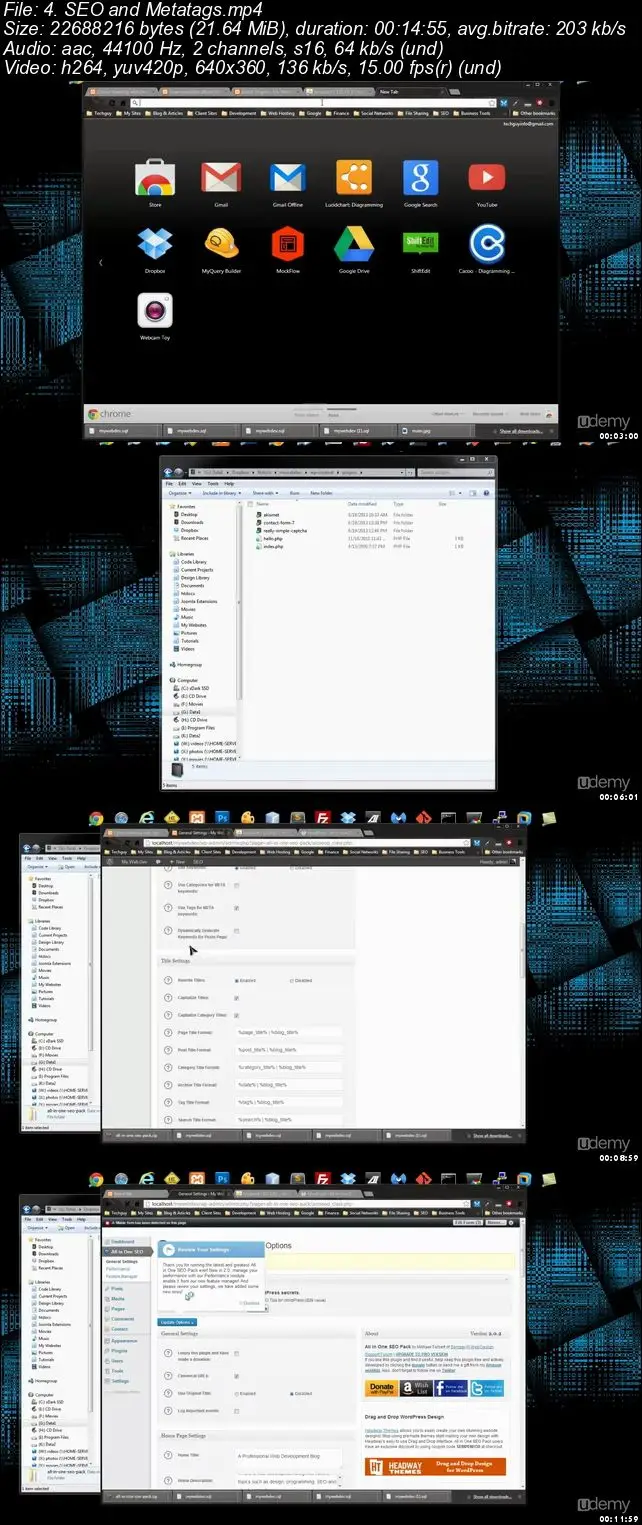This screenshot has width=642, height=1525.
Task: Select the akismet folder
Action: click(x=270, y=514)
